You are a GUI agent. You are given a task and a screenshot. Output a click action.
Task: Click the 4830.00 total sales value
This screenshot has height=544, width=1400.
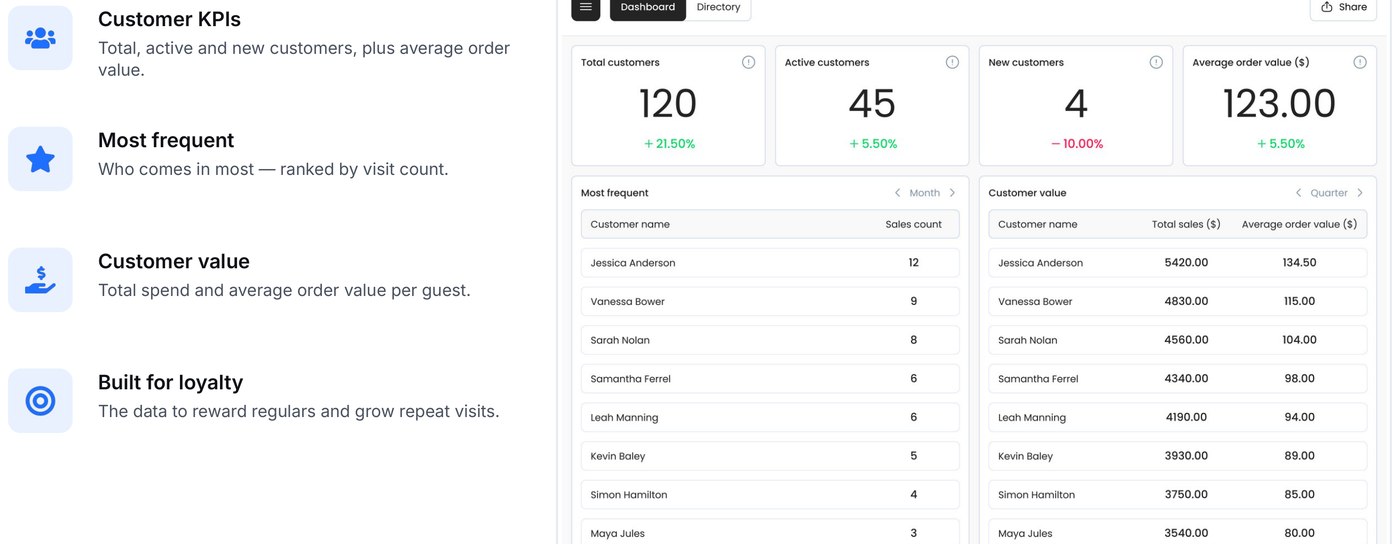coord(1186,301)
